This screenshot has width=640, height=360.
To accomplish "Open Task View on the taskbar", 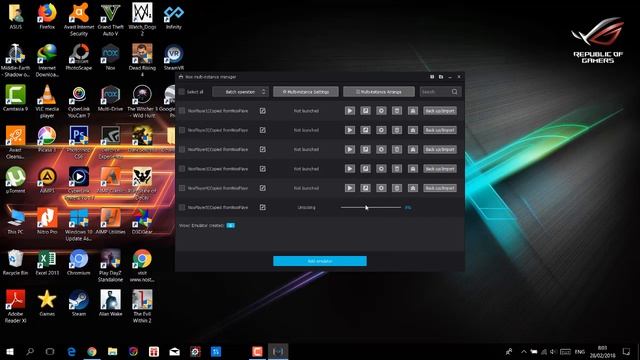I will click(x=50, y=351).
